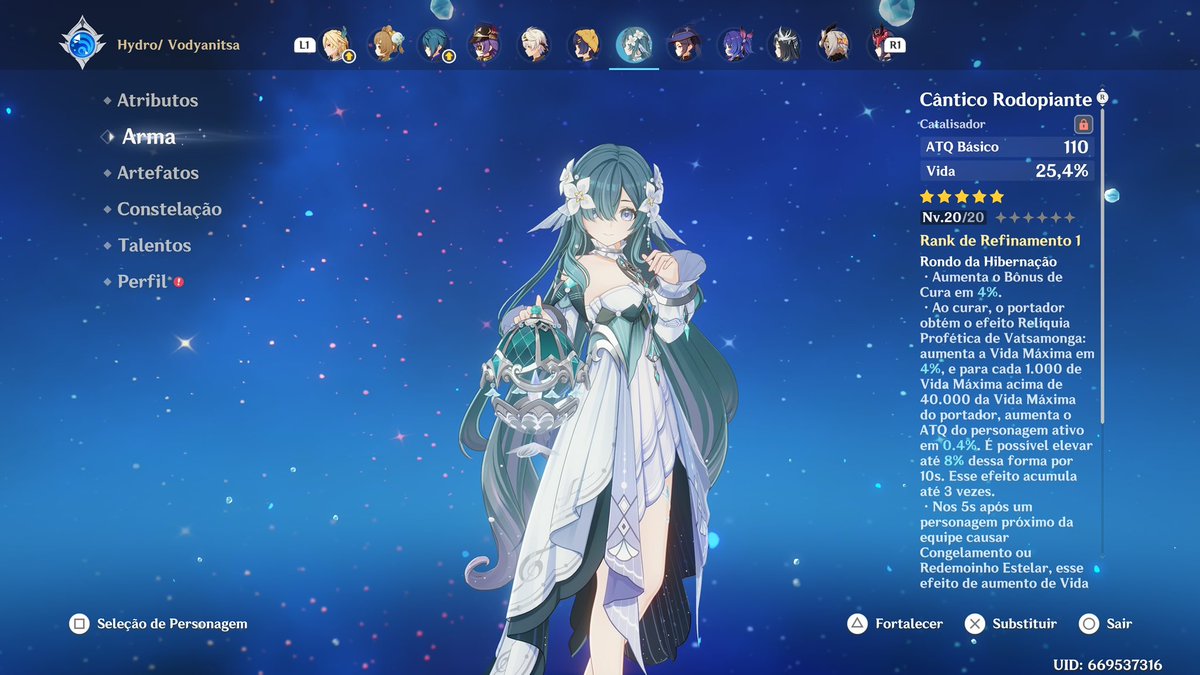Image resolution: width=1200 pixels, height=675 pixels.
Task: Click the Sair button
Action: (x=1106, y=624)
